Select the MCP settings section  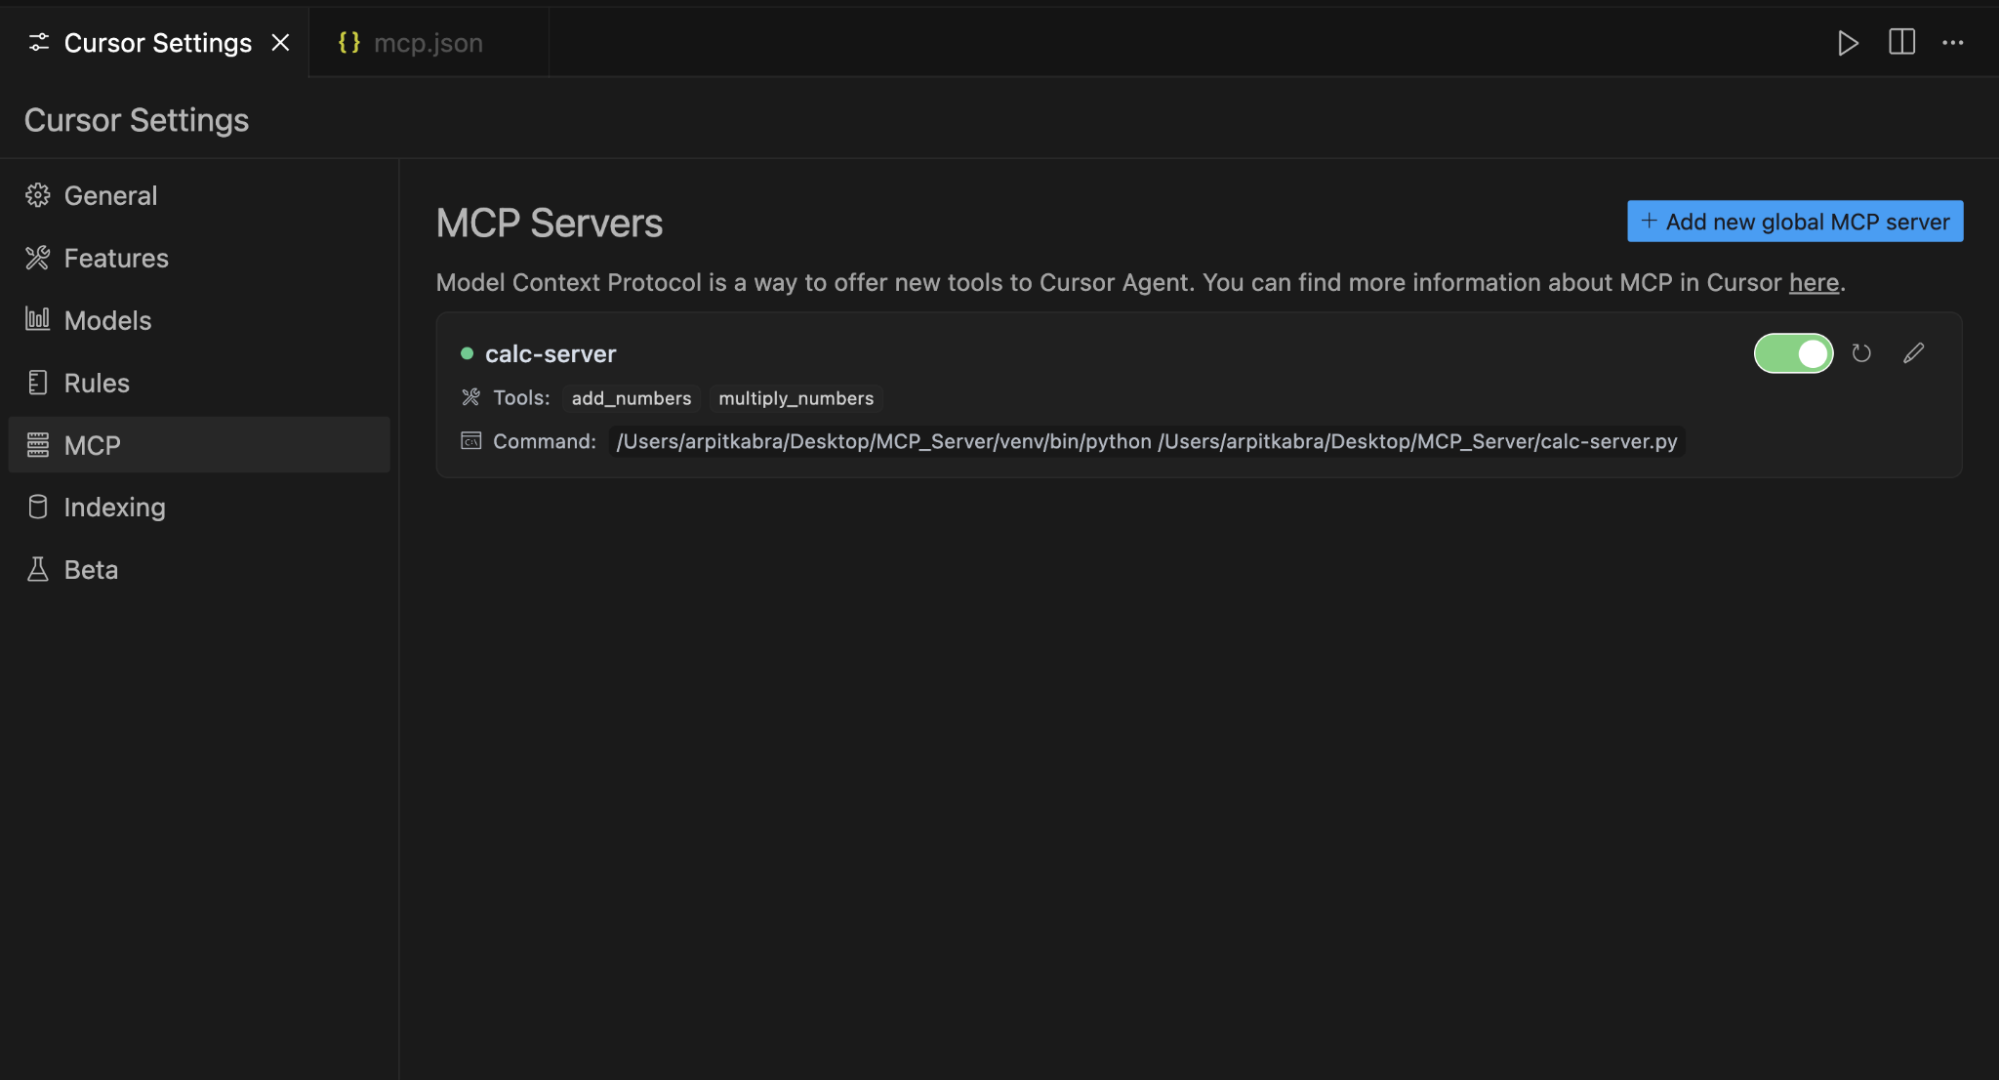point(199,445)
